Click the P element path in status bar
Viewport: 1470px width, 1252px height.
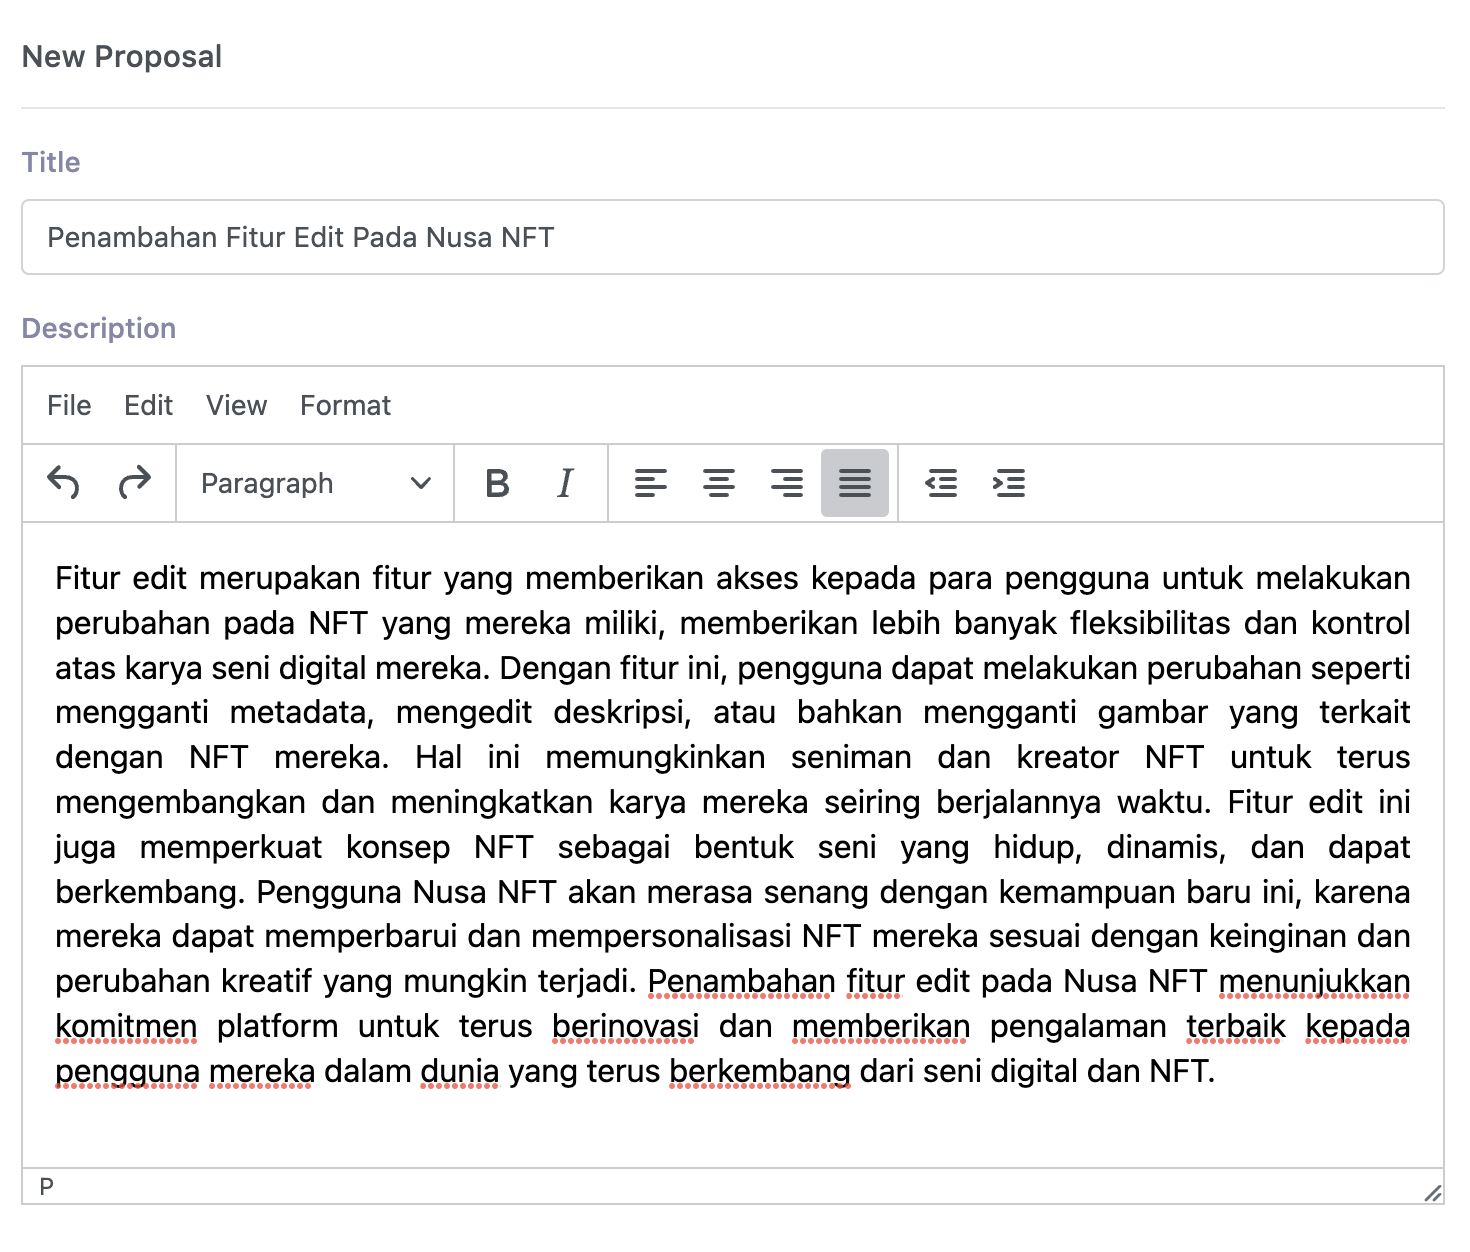46,1187
